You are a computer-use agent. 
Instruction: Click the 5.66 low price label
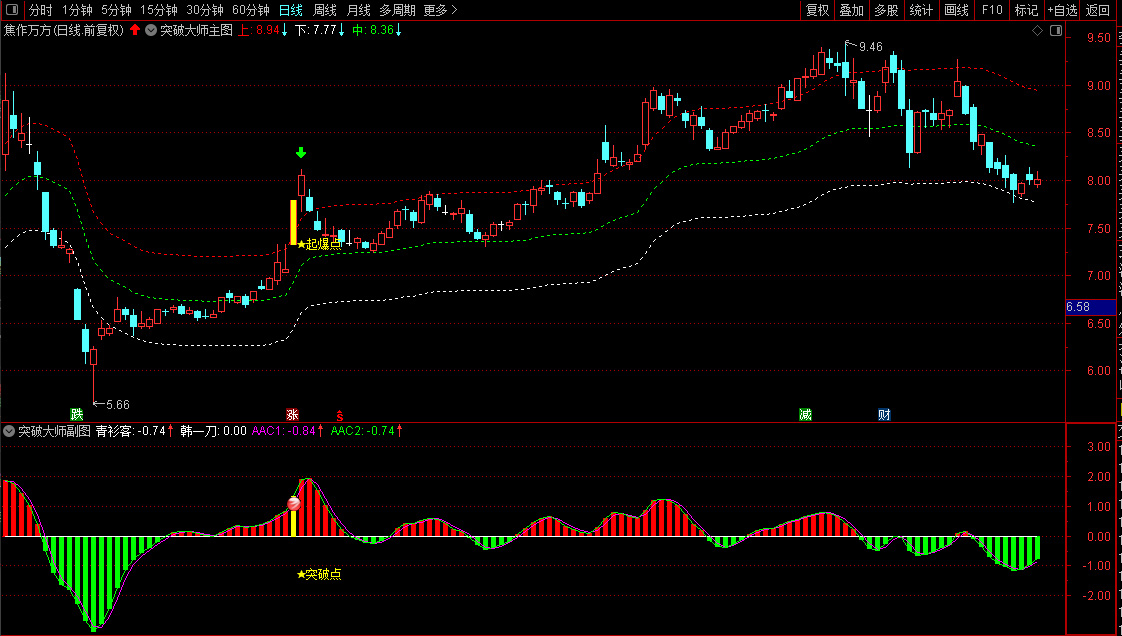point(117,405)
